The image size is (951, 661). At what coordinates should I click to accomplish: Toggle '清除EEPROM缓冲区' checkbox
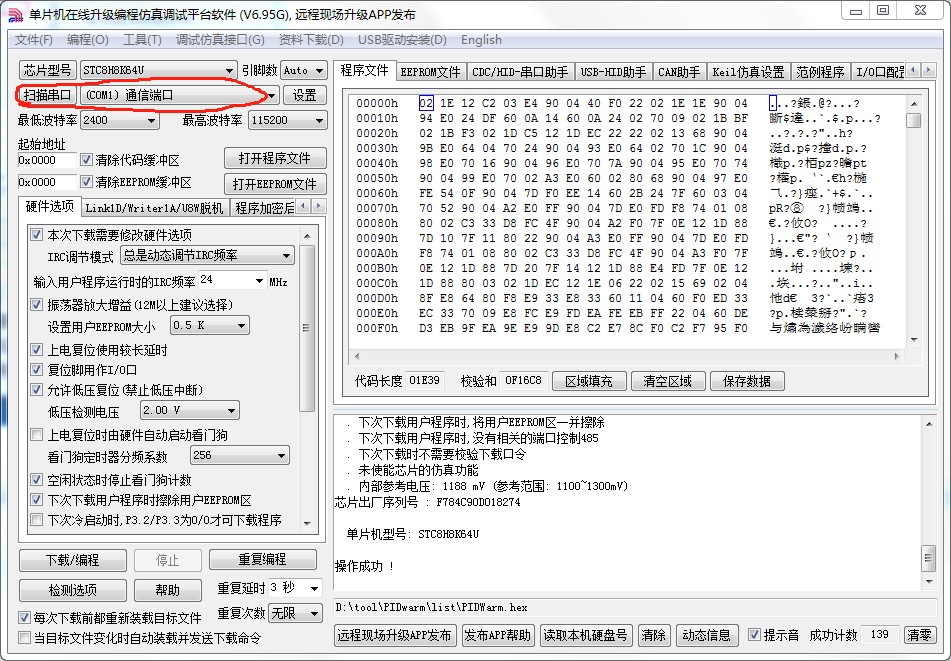(86, 182)
